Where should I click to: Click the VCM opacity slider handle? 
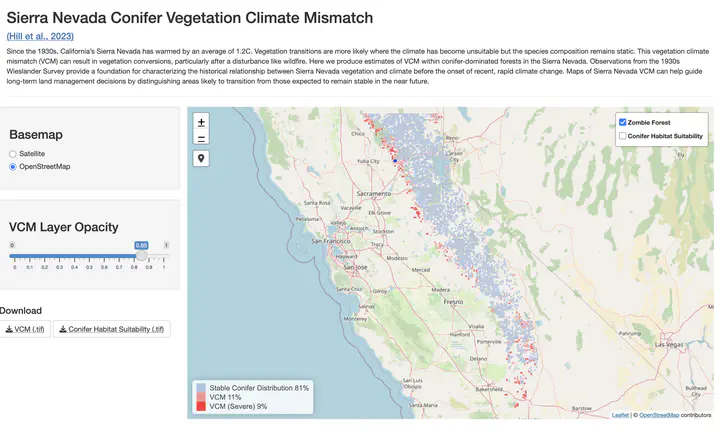(x=141, y=256)
